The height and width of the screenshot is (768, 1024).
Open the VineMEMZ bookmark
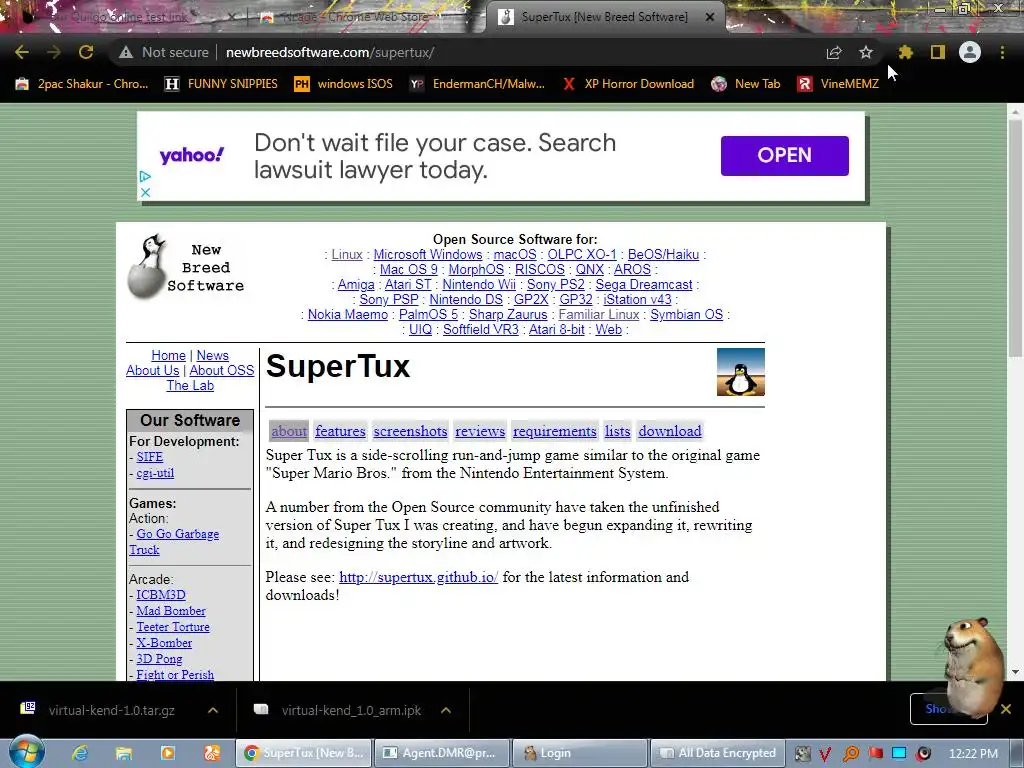click(x=839, y=84)
